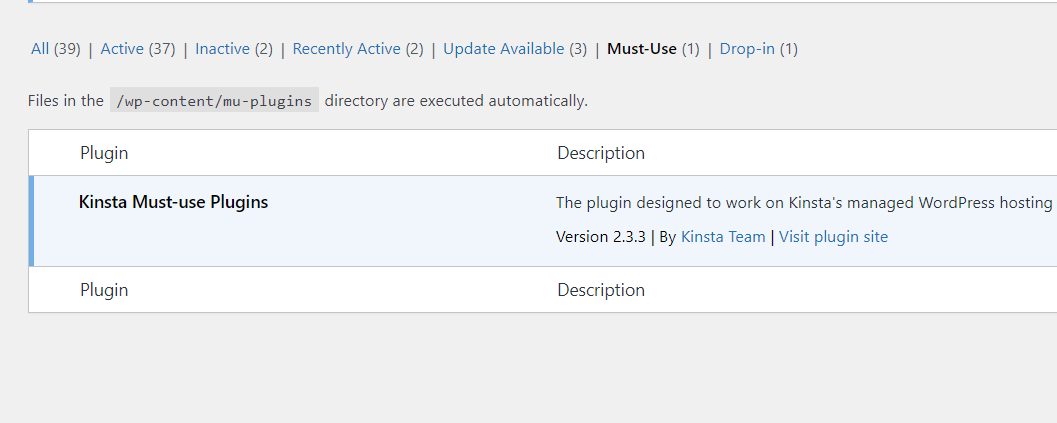
Task: Click the Version 2.3.3 text
Action: coord(601,237)
